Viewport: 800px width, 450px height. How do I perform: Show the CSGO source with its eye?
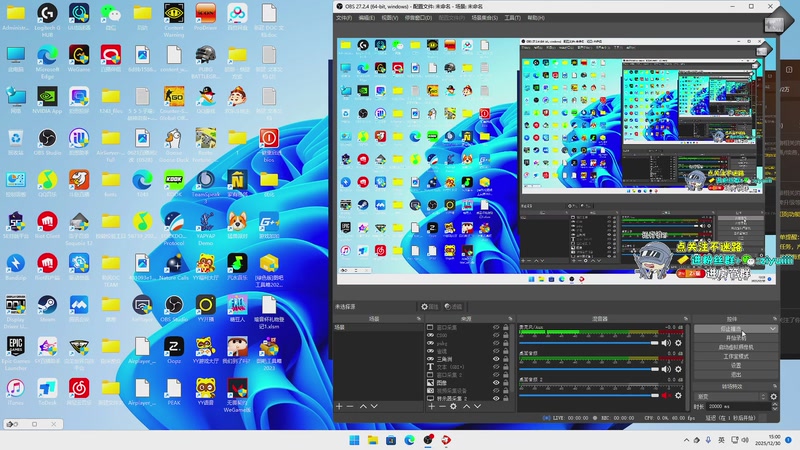click(496, 335)
